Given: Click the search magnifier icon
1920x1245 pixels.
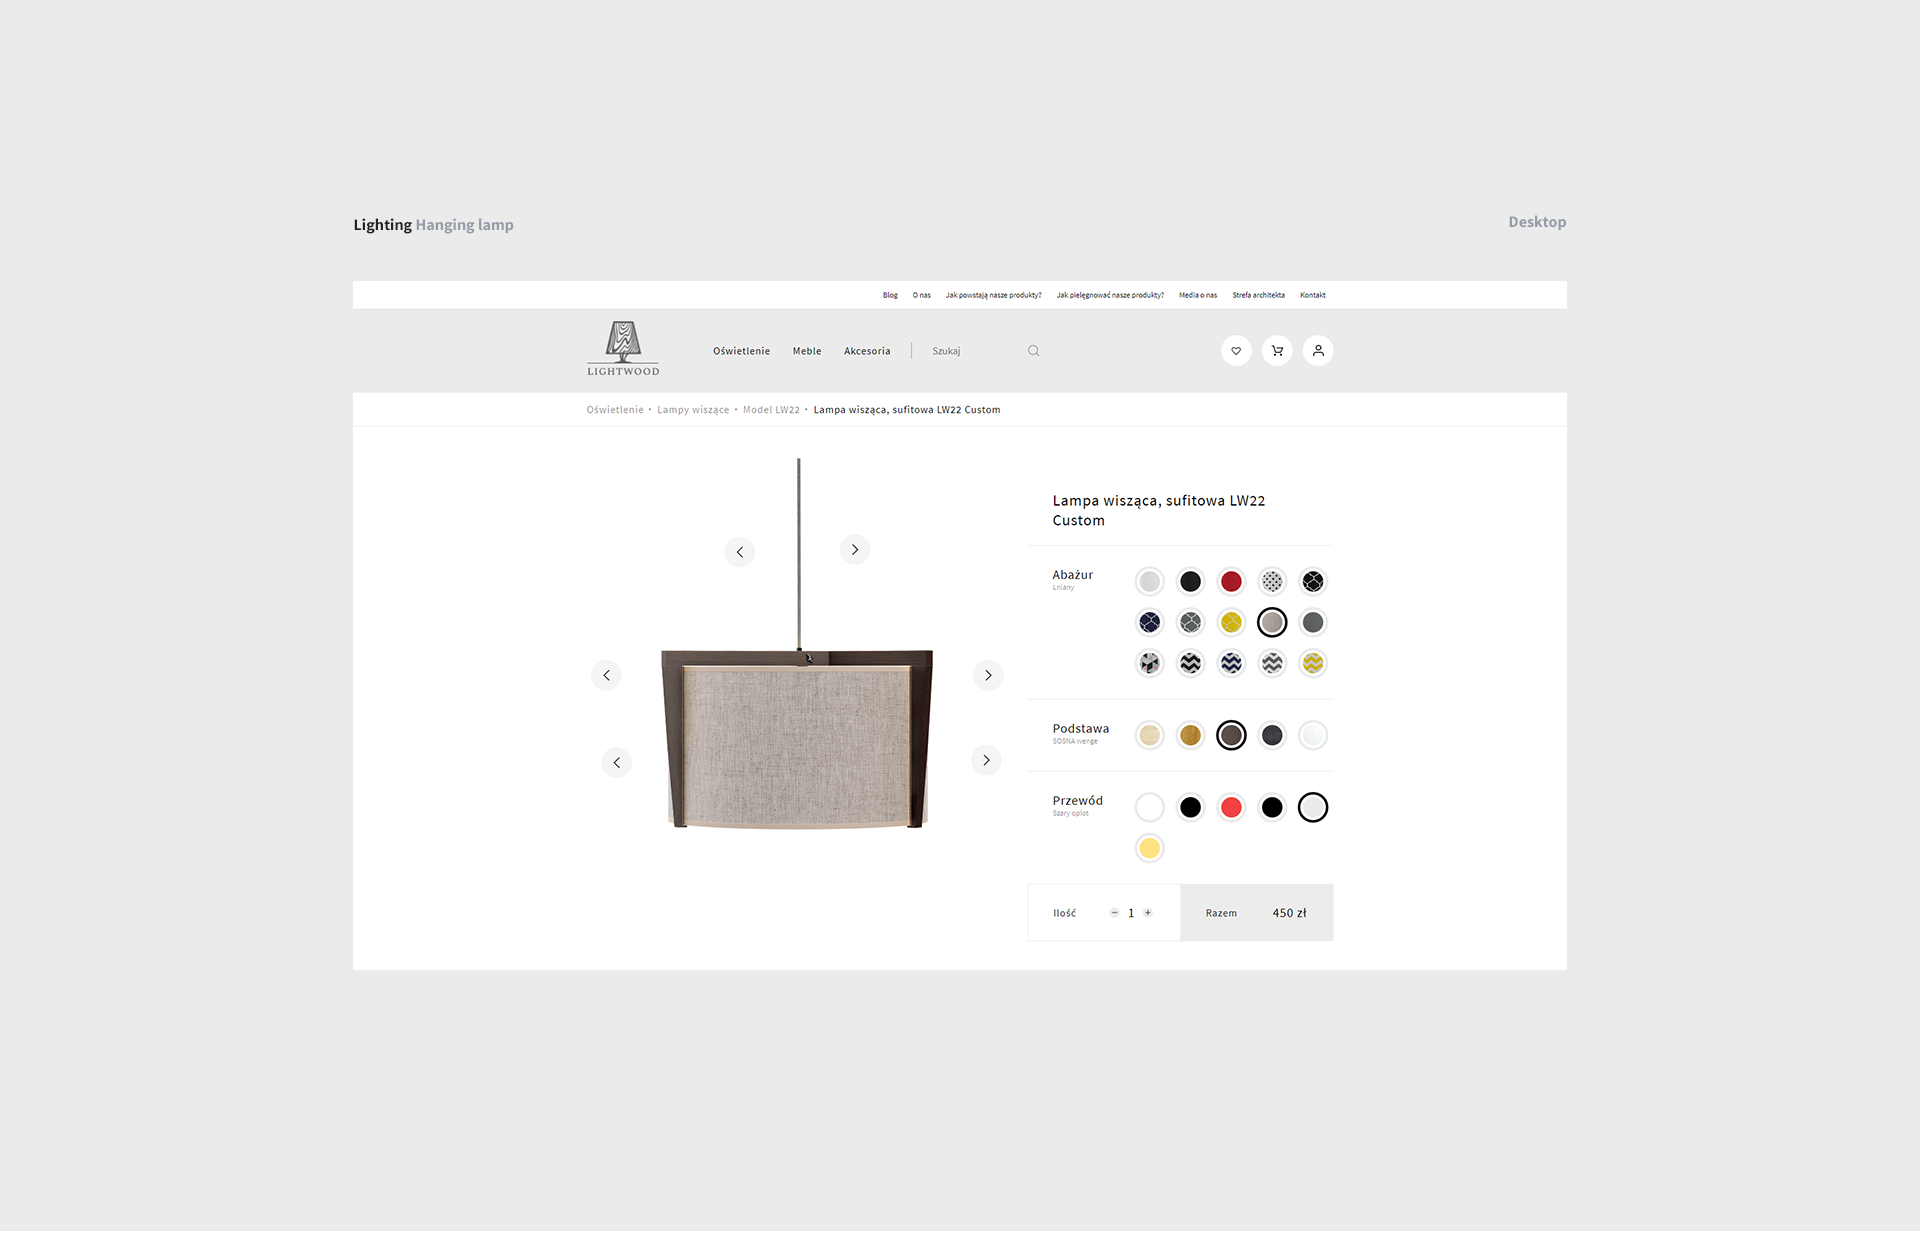Looking at the screenshot, I should 1033,351.
